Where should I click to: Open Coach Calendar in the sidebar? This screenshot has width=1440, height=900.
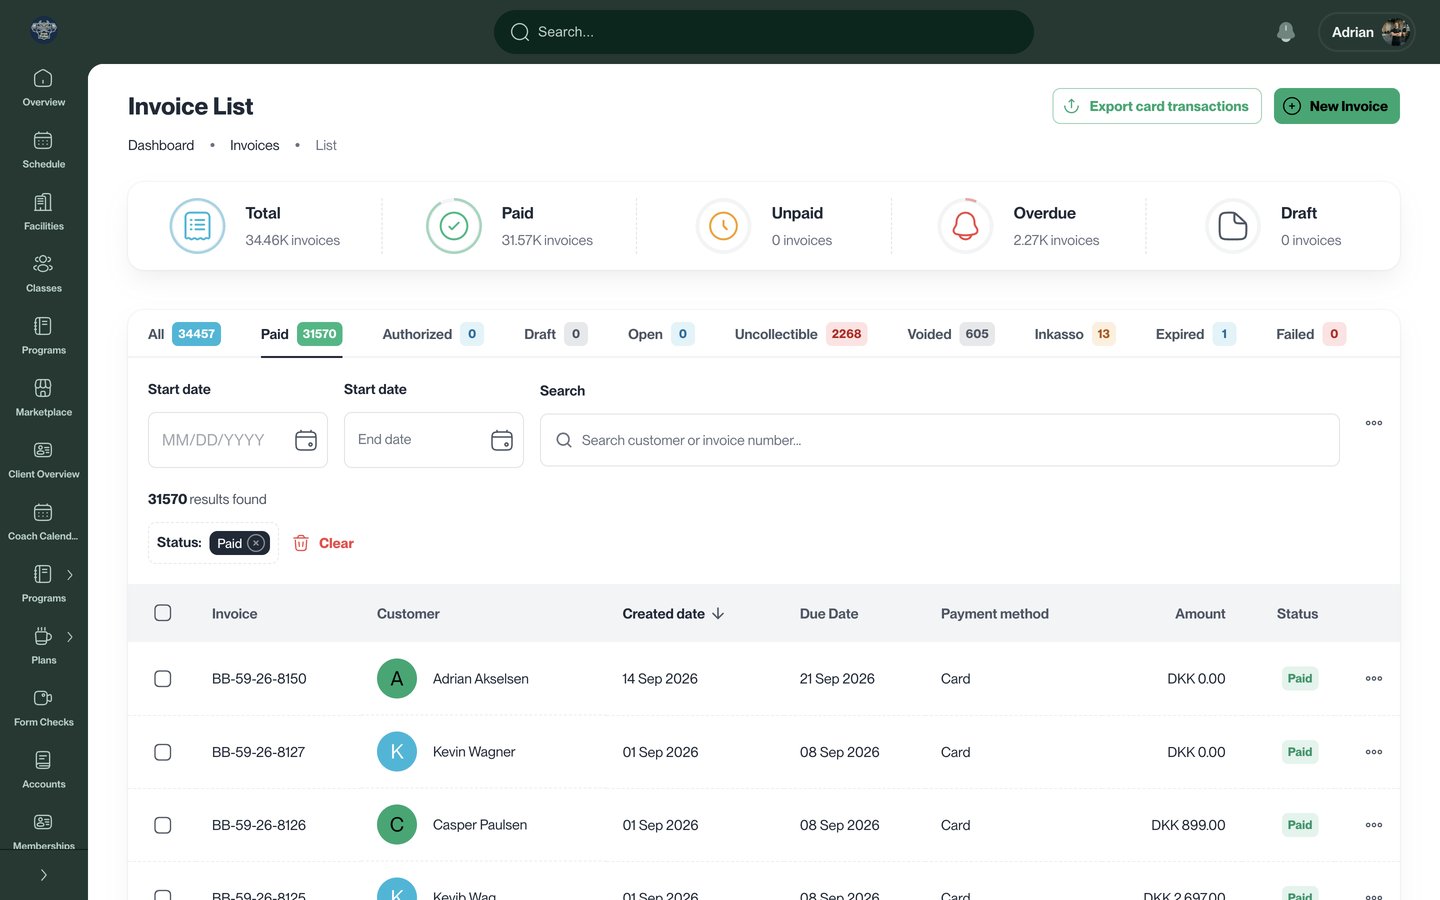pyautogui.click(x=43, y=522)
